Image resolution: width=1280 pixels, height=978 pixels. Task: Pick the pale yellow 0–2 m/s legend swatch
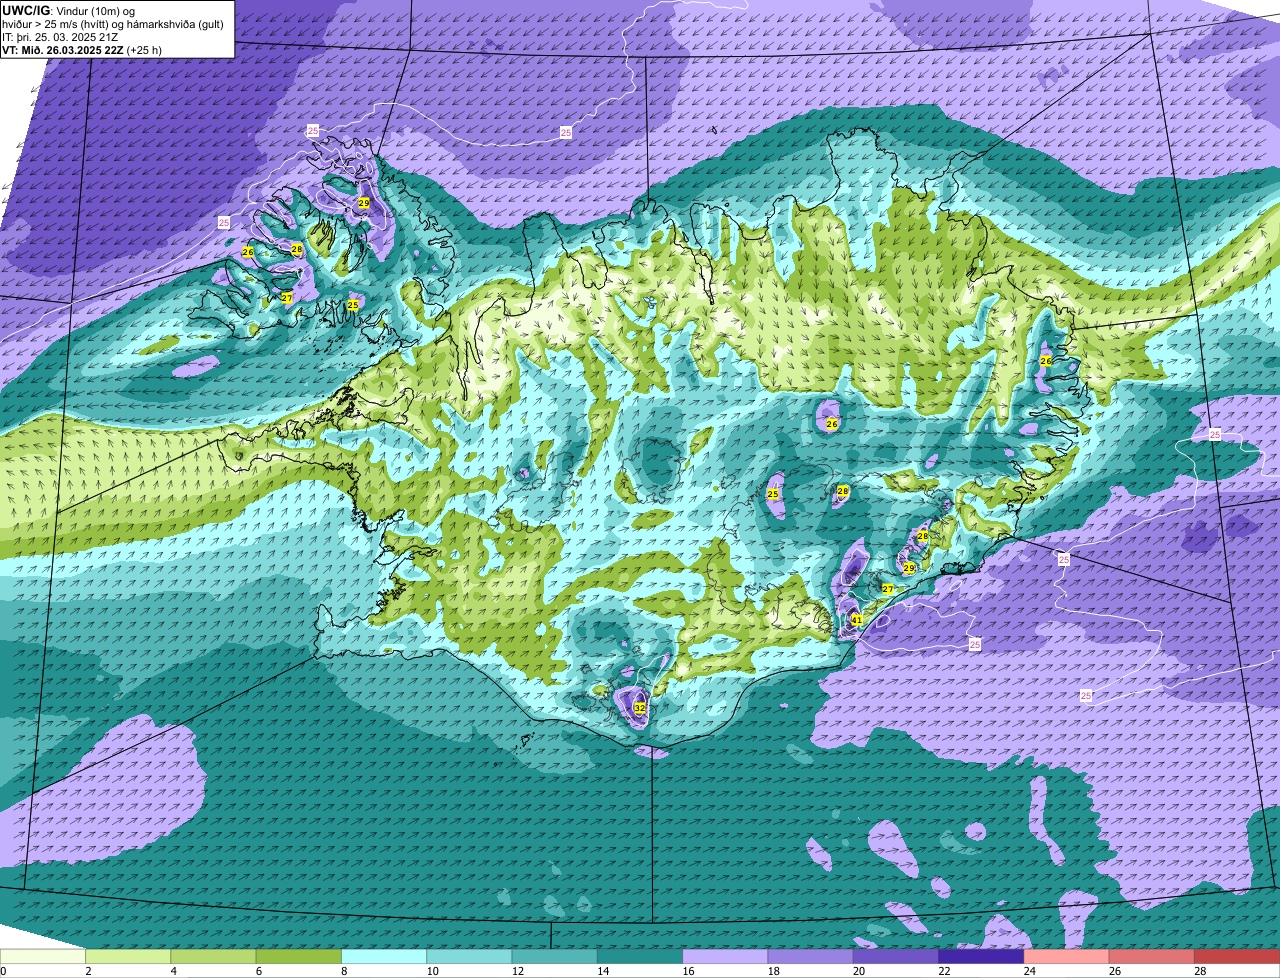tap(43, 956)
